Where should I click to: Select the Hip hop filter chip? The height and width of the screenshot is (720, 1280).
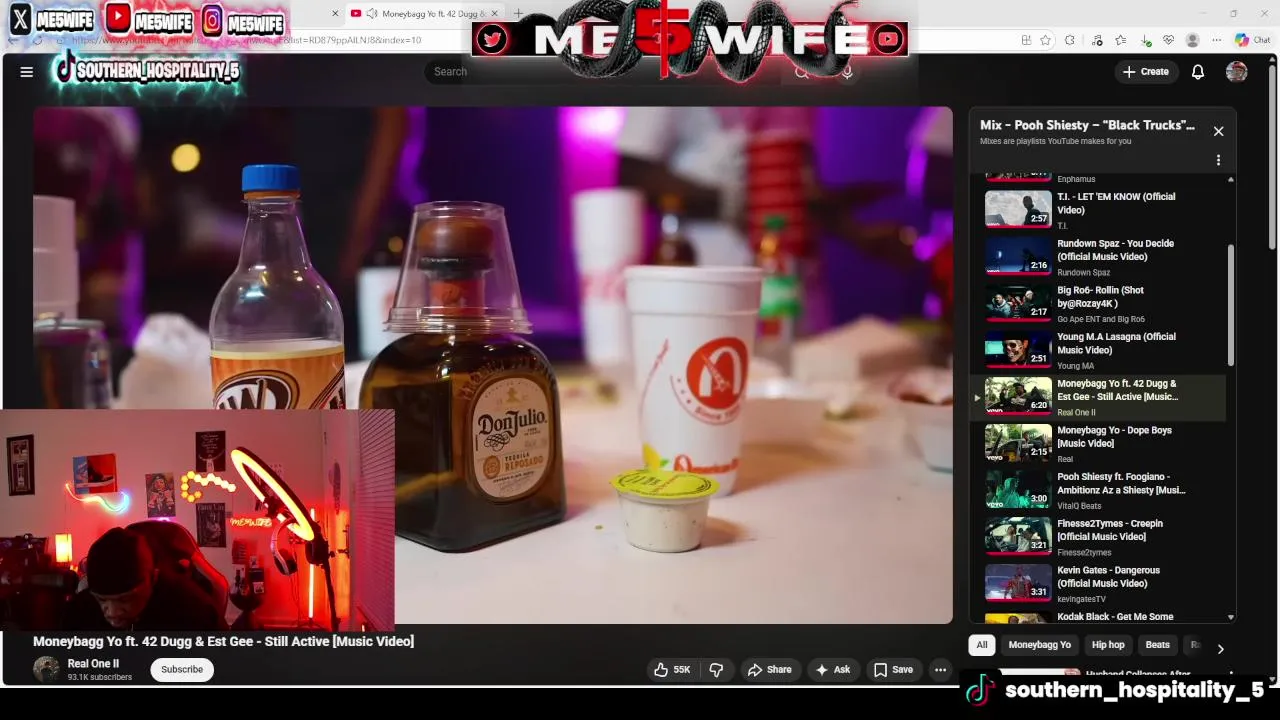click(x=1108, y=645)
